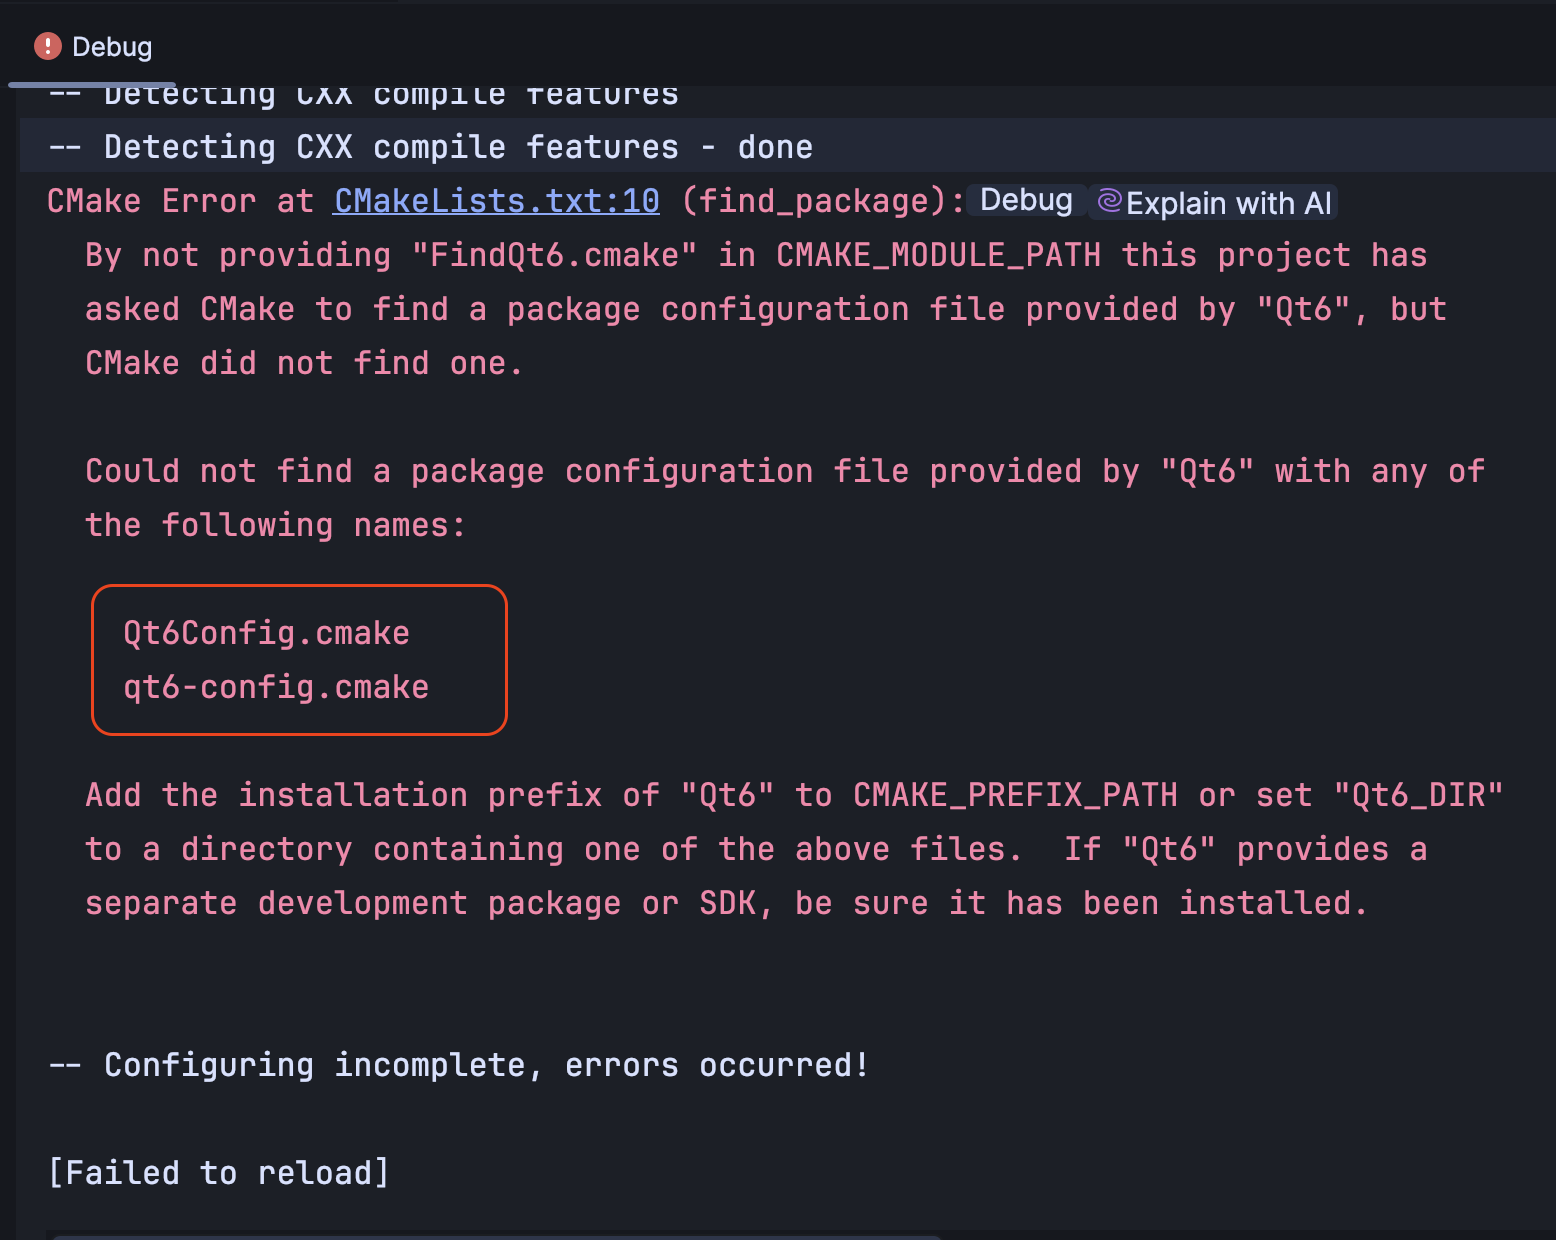The width and height of the screenshot is (1556, 1240).
Task: Select the qt6-config.cmake filename text
Action: pos(276,687)
